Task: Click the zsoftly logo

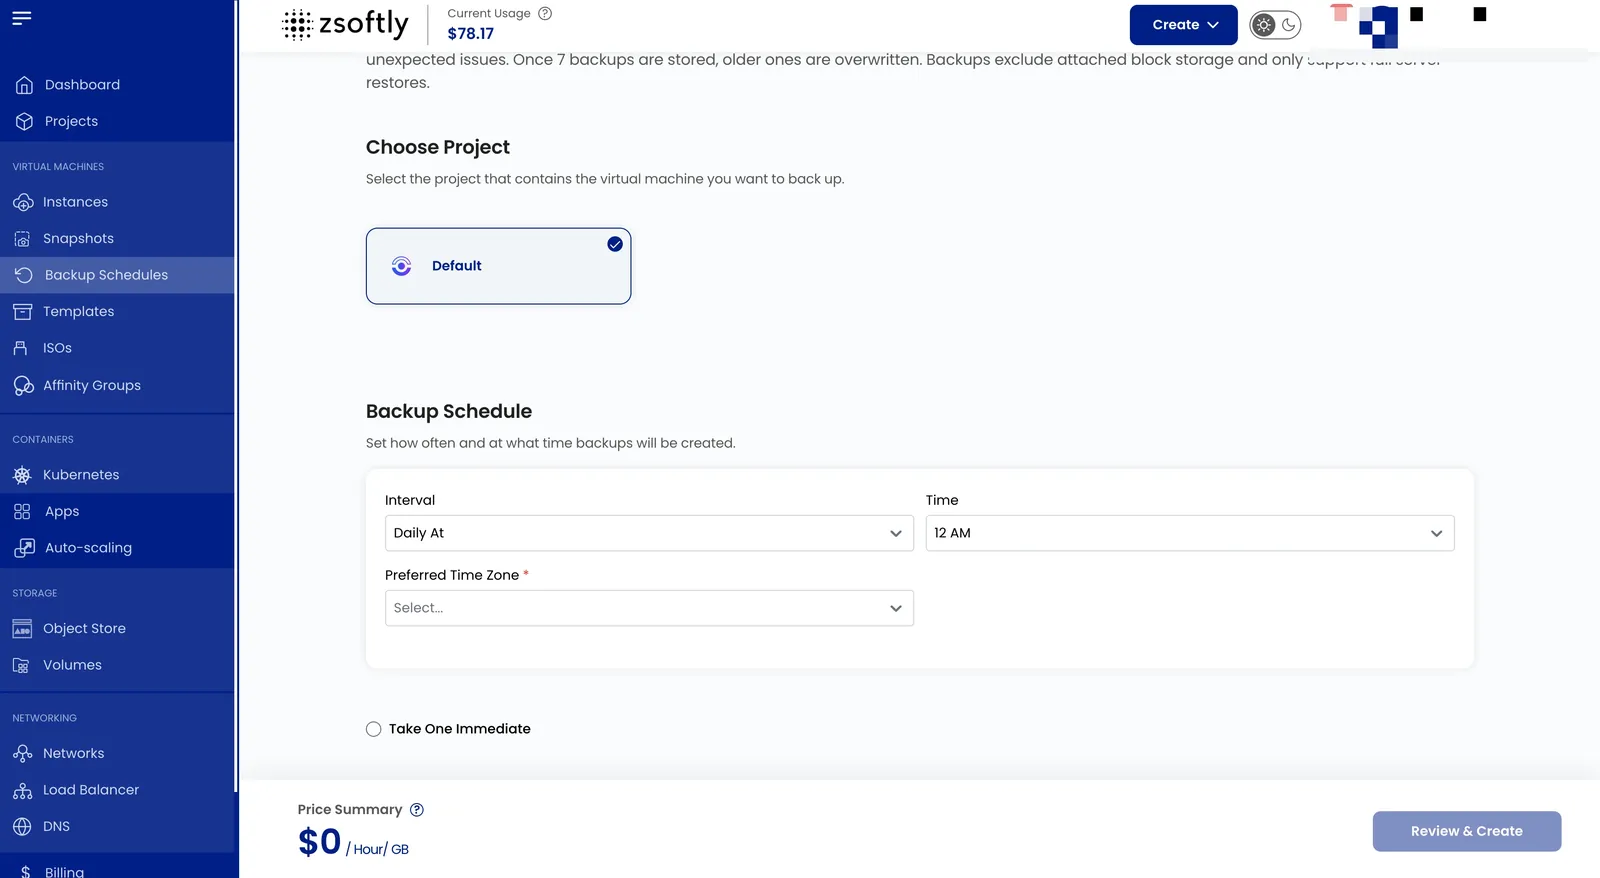Action: point(345,24)
